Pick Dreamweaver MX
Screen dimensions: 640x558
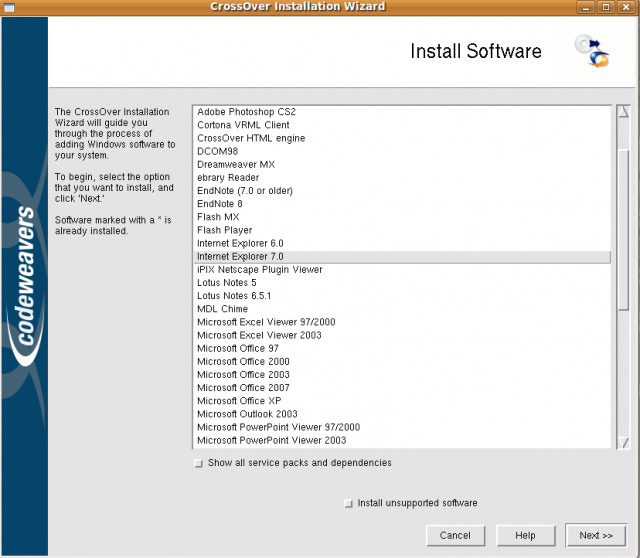pyautogui.click(x=402, y=164)
